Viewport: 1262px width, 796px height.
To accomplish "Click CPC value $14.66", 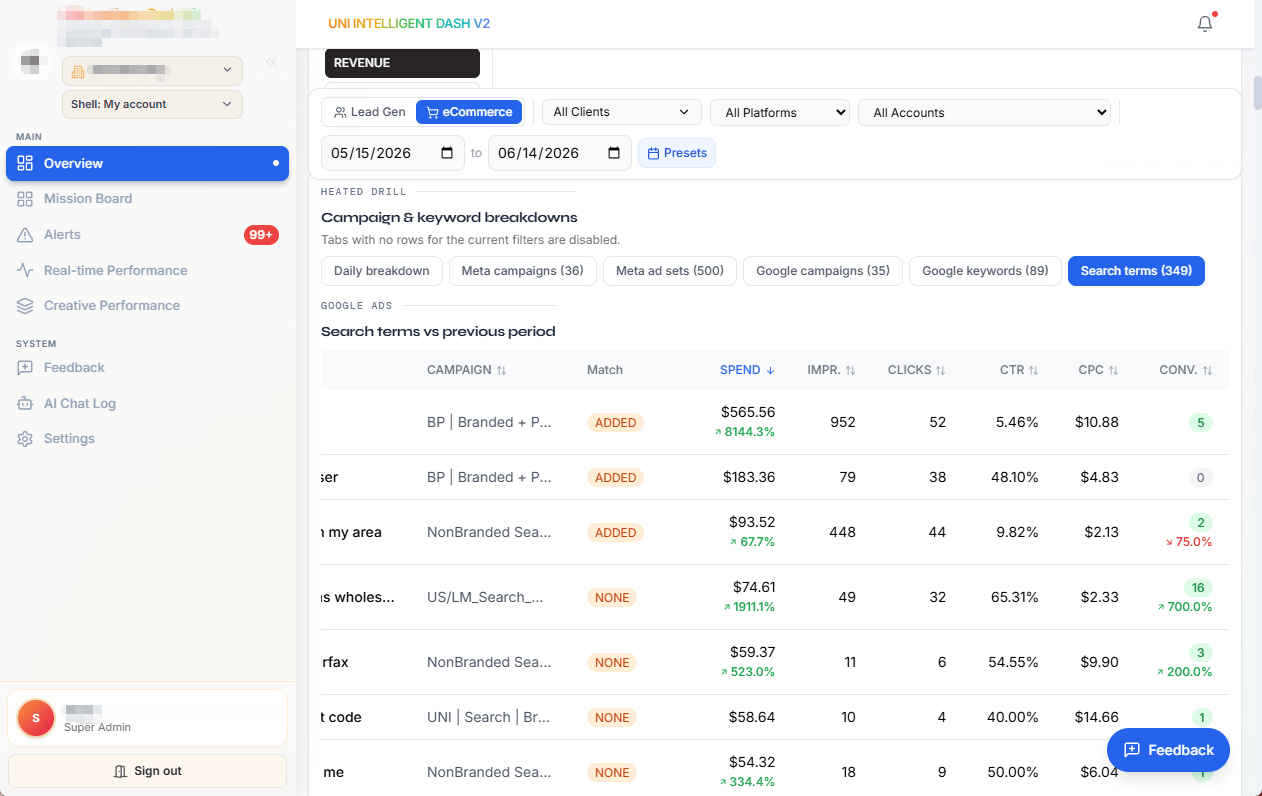I will (x=1097, y=717).
